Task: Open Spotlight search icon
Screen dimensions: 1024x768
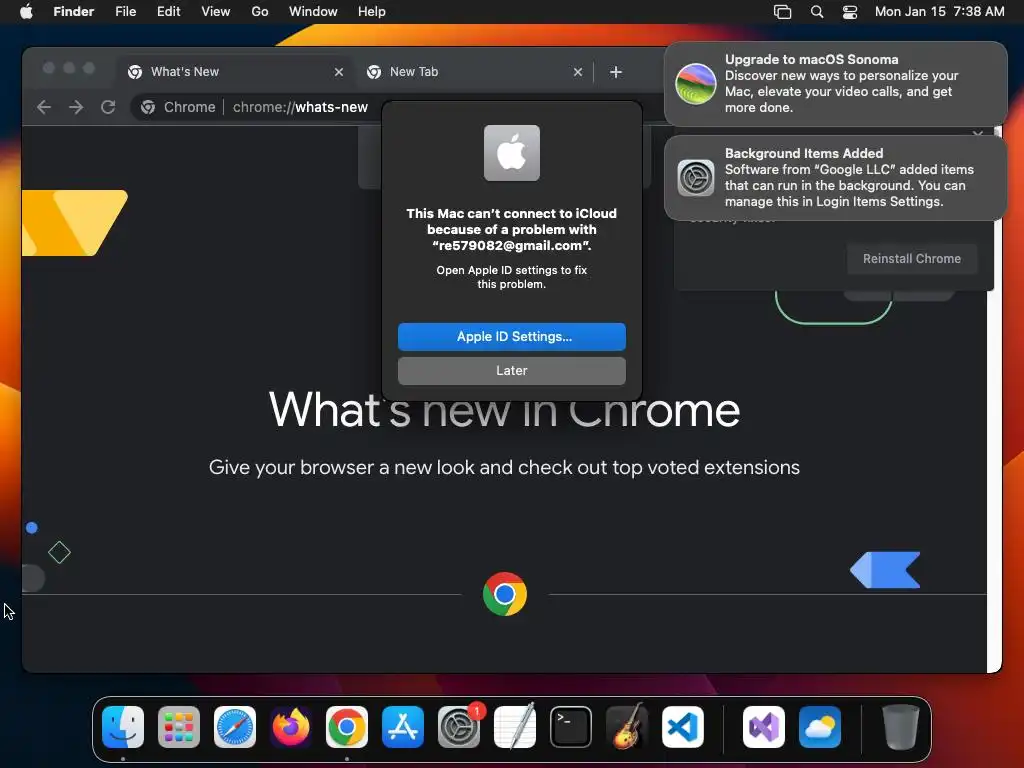Action: coord(817,12)
